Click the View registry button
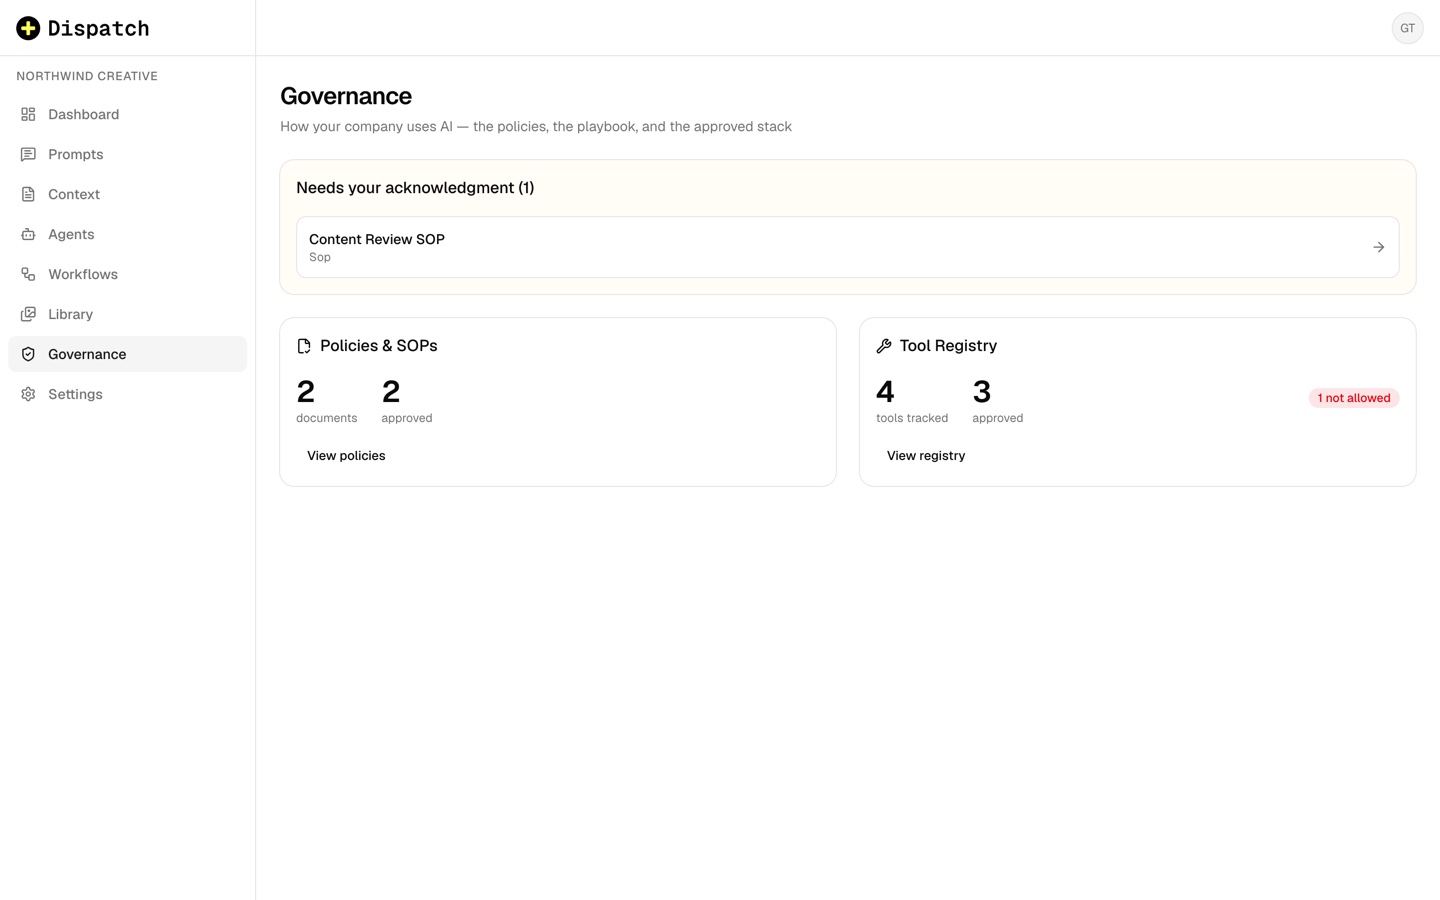Viewport: 1440px width, 900px height. coord(926,456)
